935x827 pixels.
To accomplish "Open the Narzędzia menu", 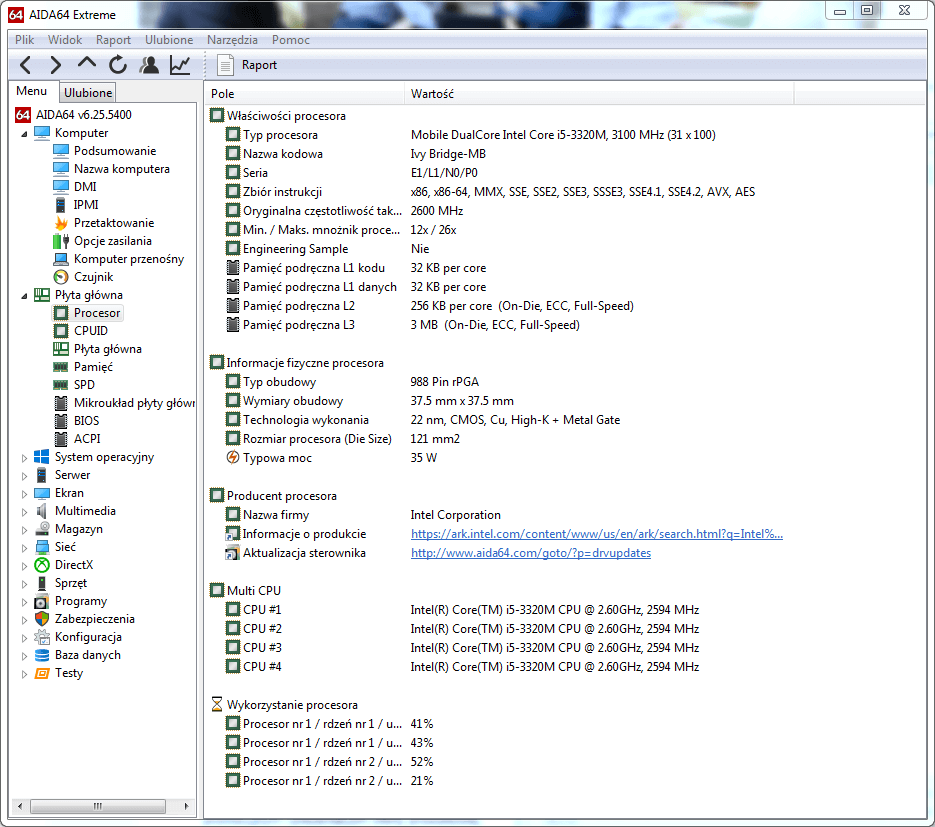I will 232,39.
